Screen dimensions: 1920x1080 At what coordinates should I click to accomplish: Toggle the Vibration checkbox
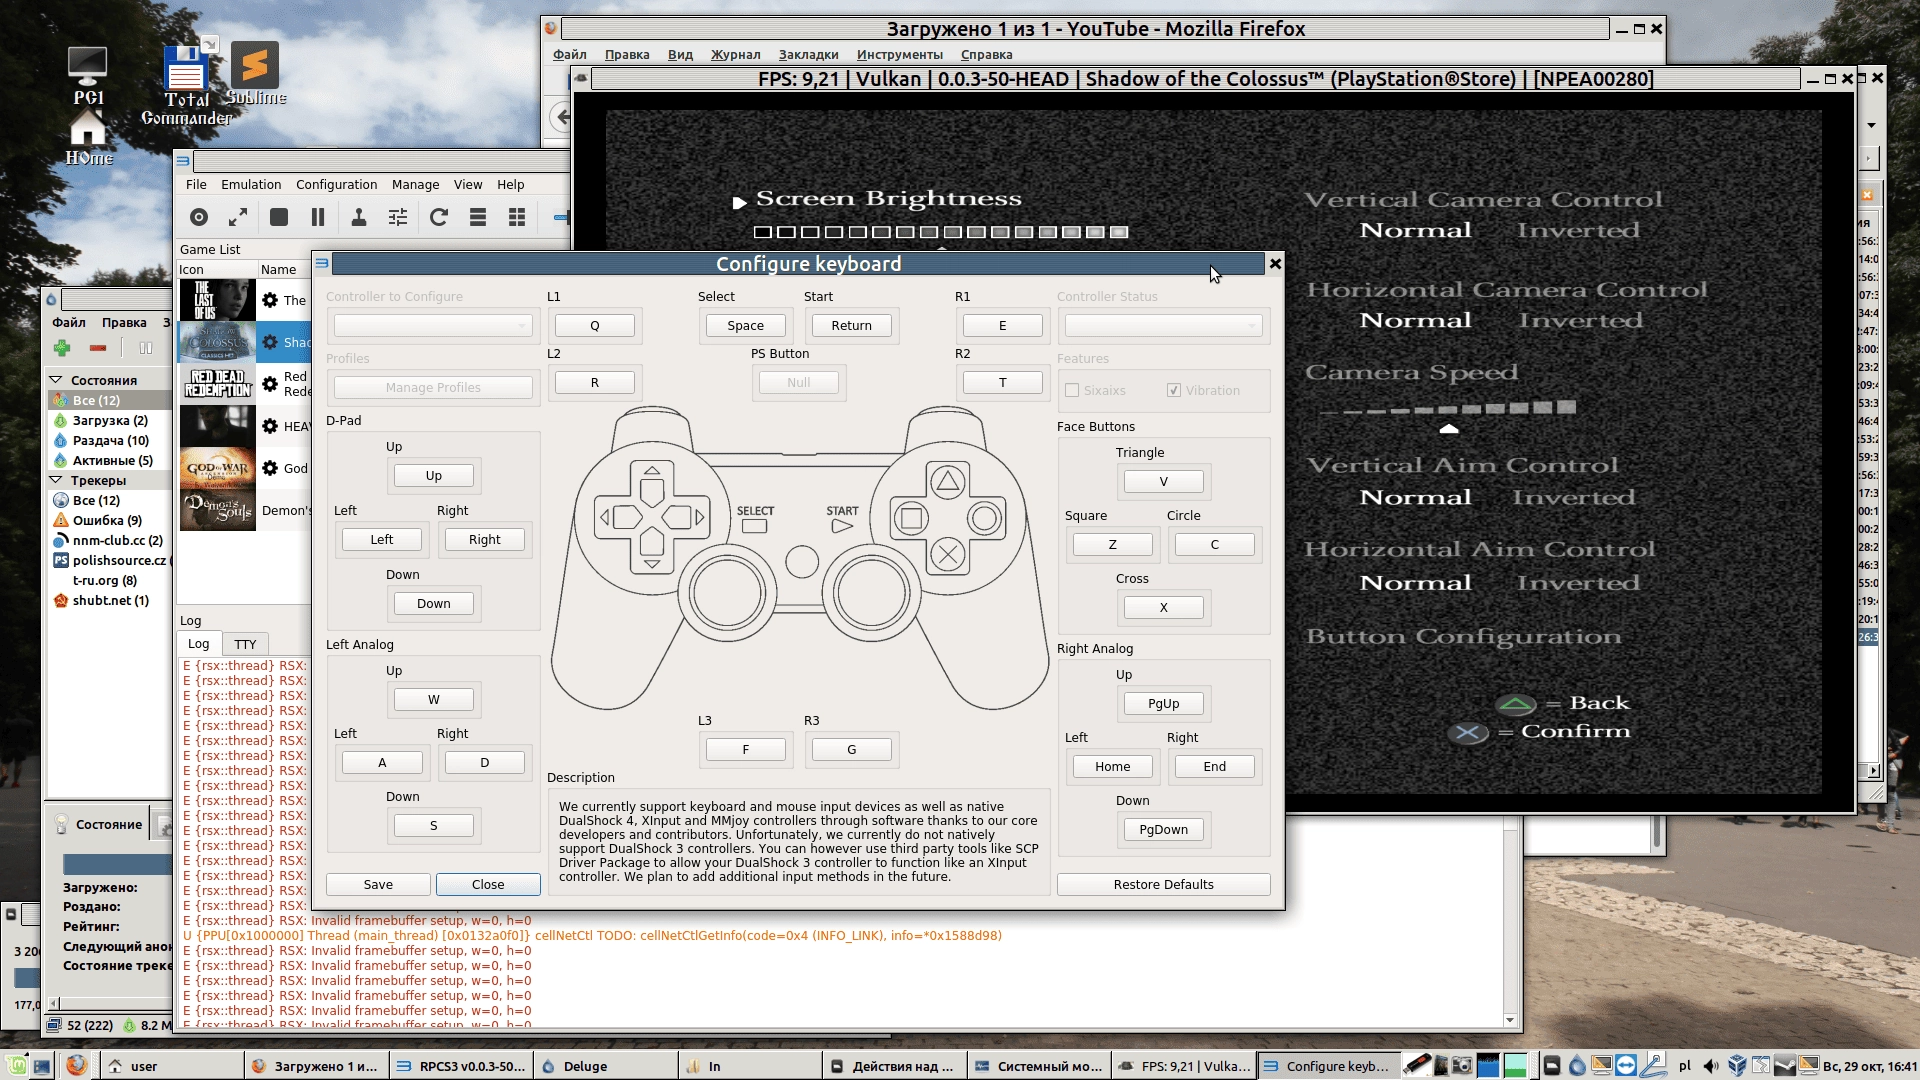(x=1174, y=390)
